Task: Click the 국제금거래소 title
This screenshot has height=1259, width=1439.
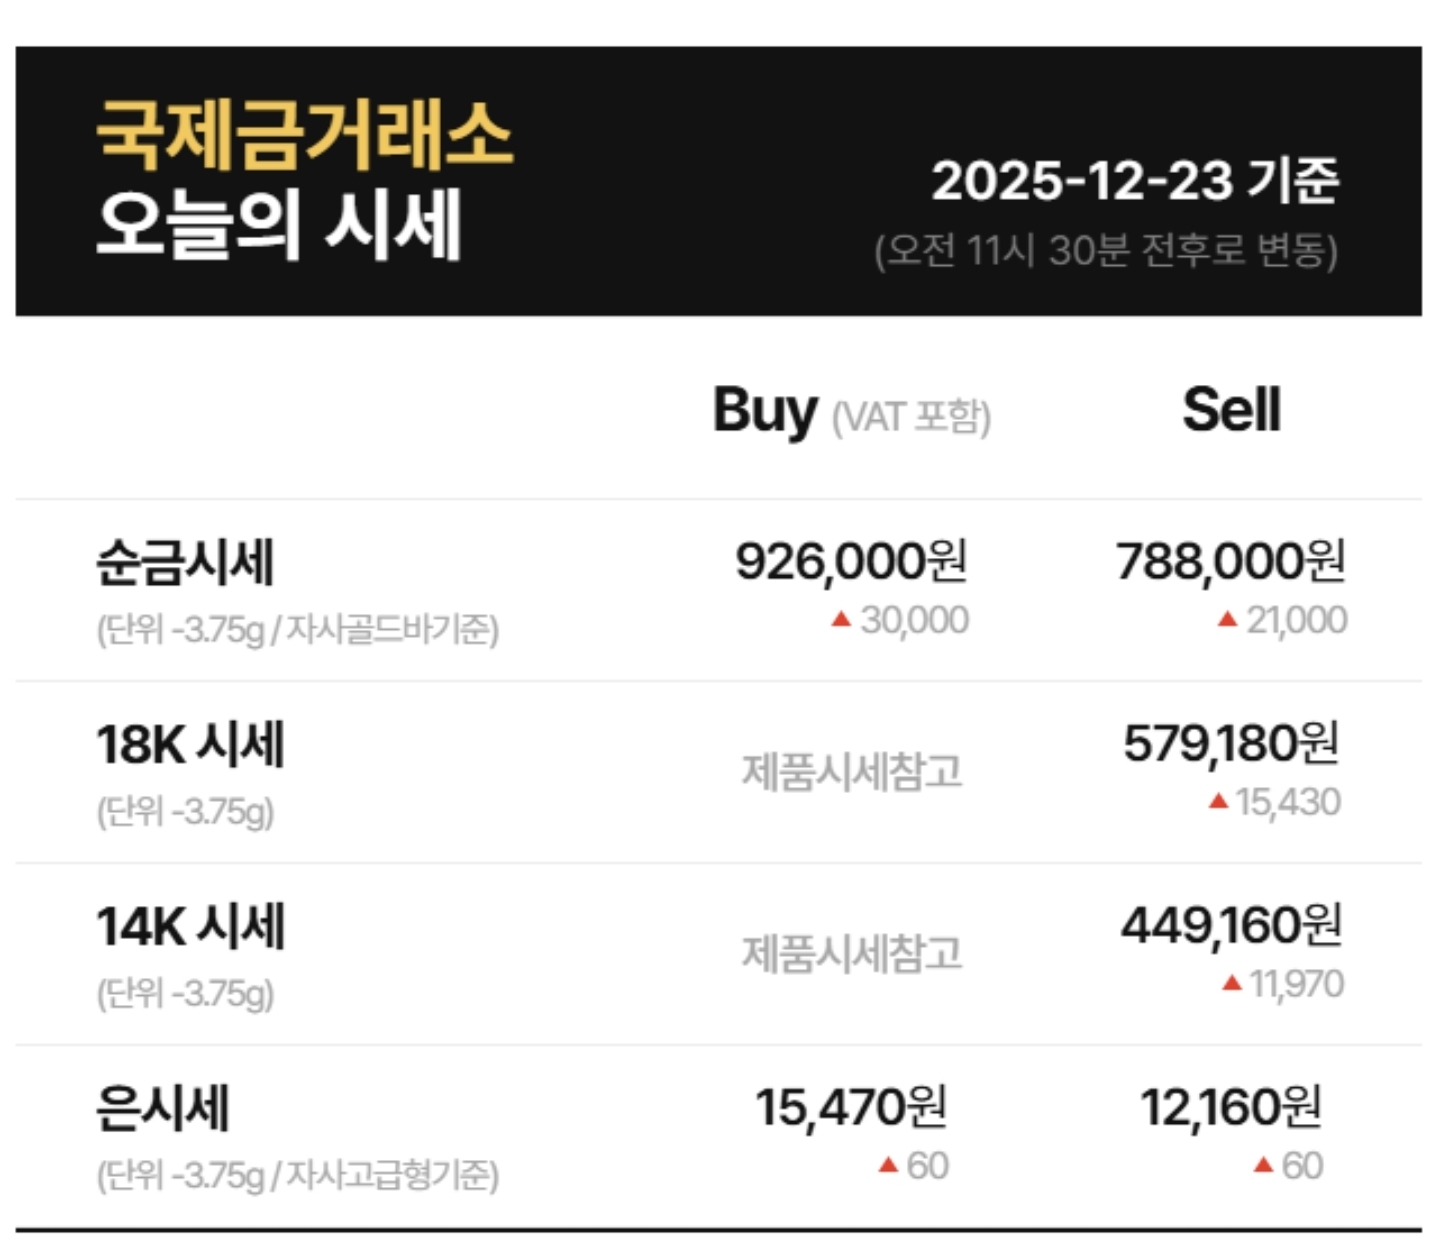Action: [304, 134]
